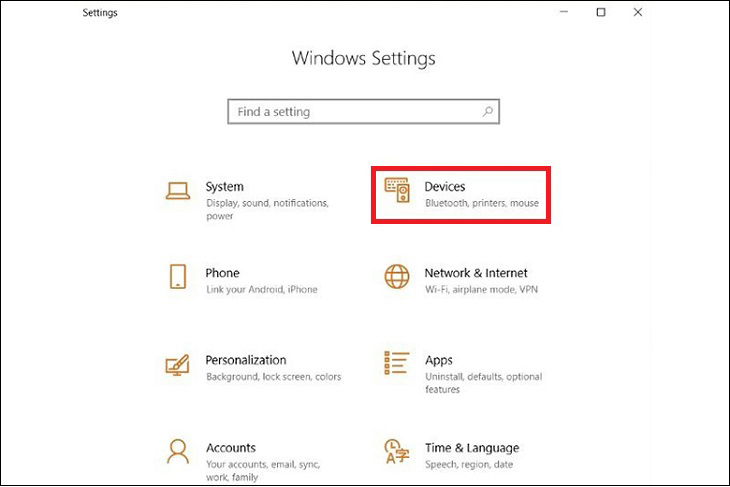730x487 pixels.
Task: Select the Accounts person icon
Action: pyautogui.click(x=178, y=451)
